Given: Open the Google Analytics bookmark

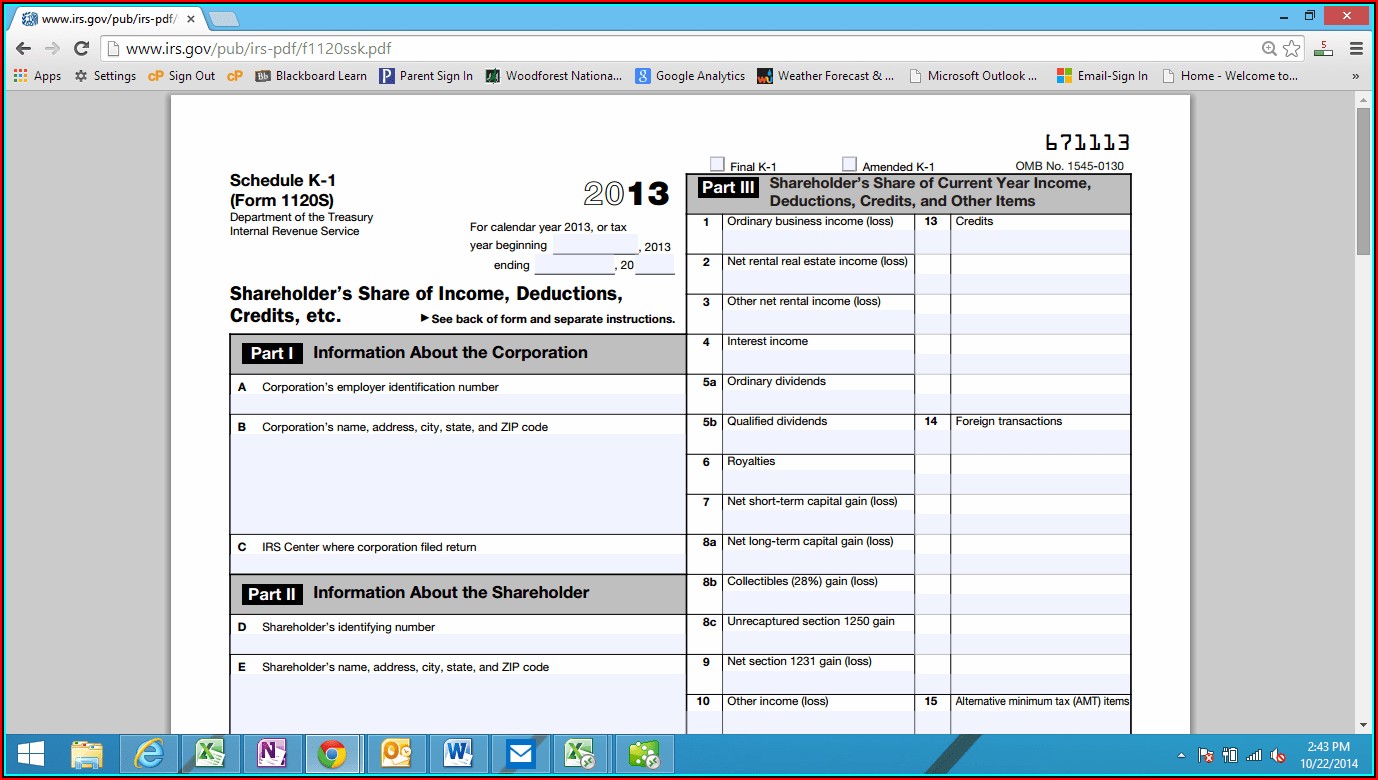Looking at the screenshot, I should 690,76.
